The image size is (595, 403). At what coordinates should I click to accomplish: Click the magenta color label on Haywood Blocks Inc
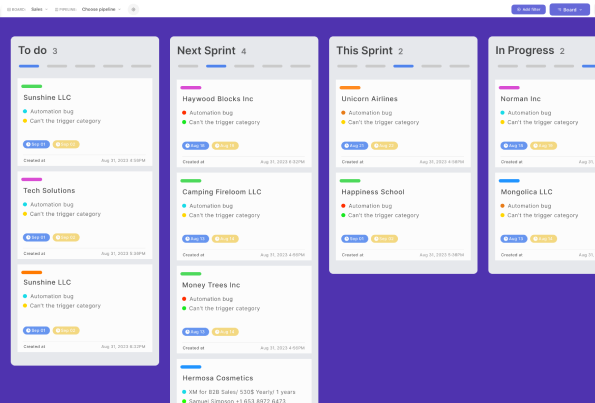[190, 88]
